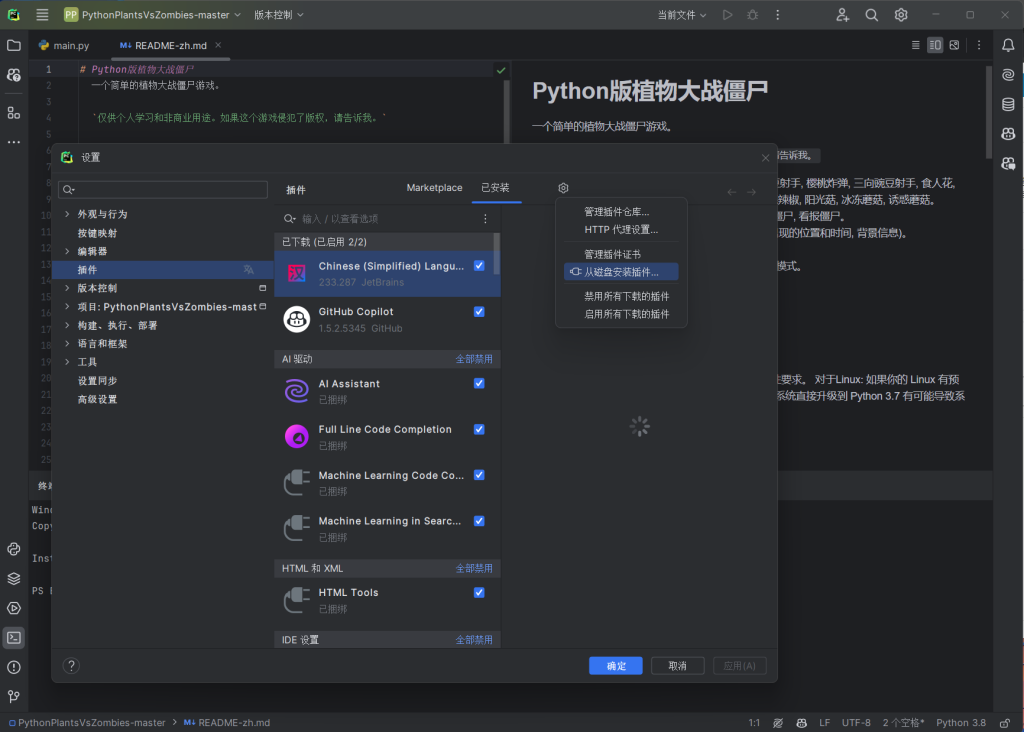Open the Git tool window icon
The width and height of the screenshot is (1024, 732).
(14, 696)
